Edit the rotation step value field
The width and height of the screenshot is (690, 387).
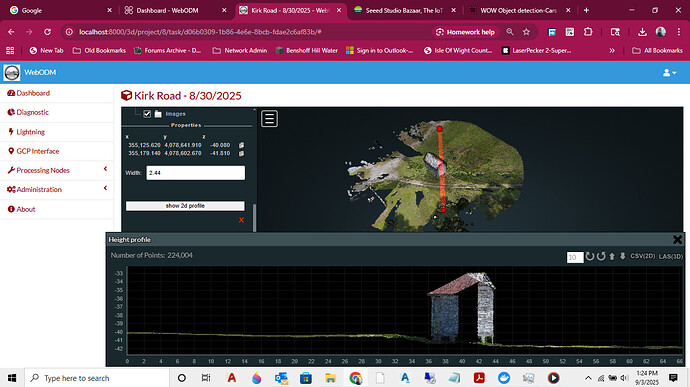(575, 257)
